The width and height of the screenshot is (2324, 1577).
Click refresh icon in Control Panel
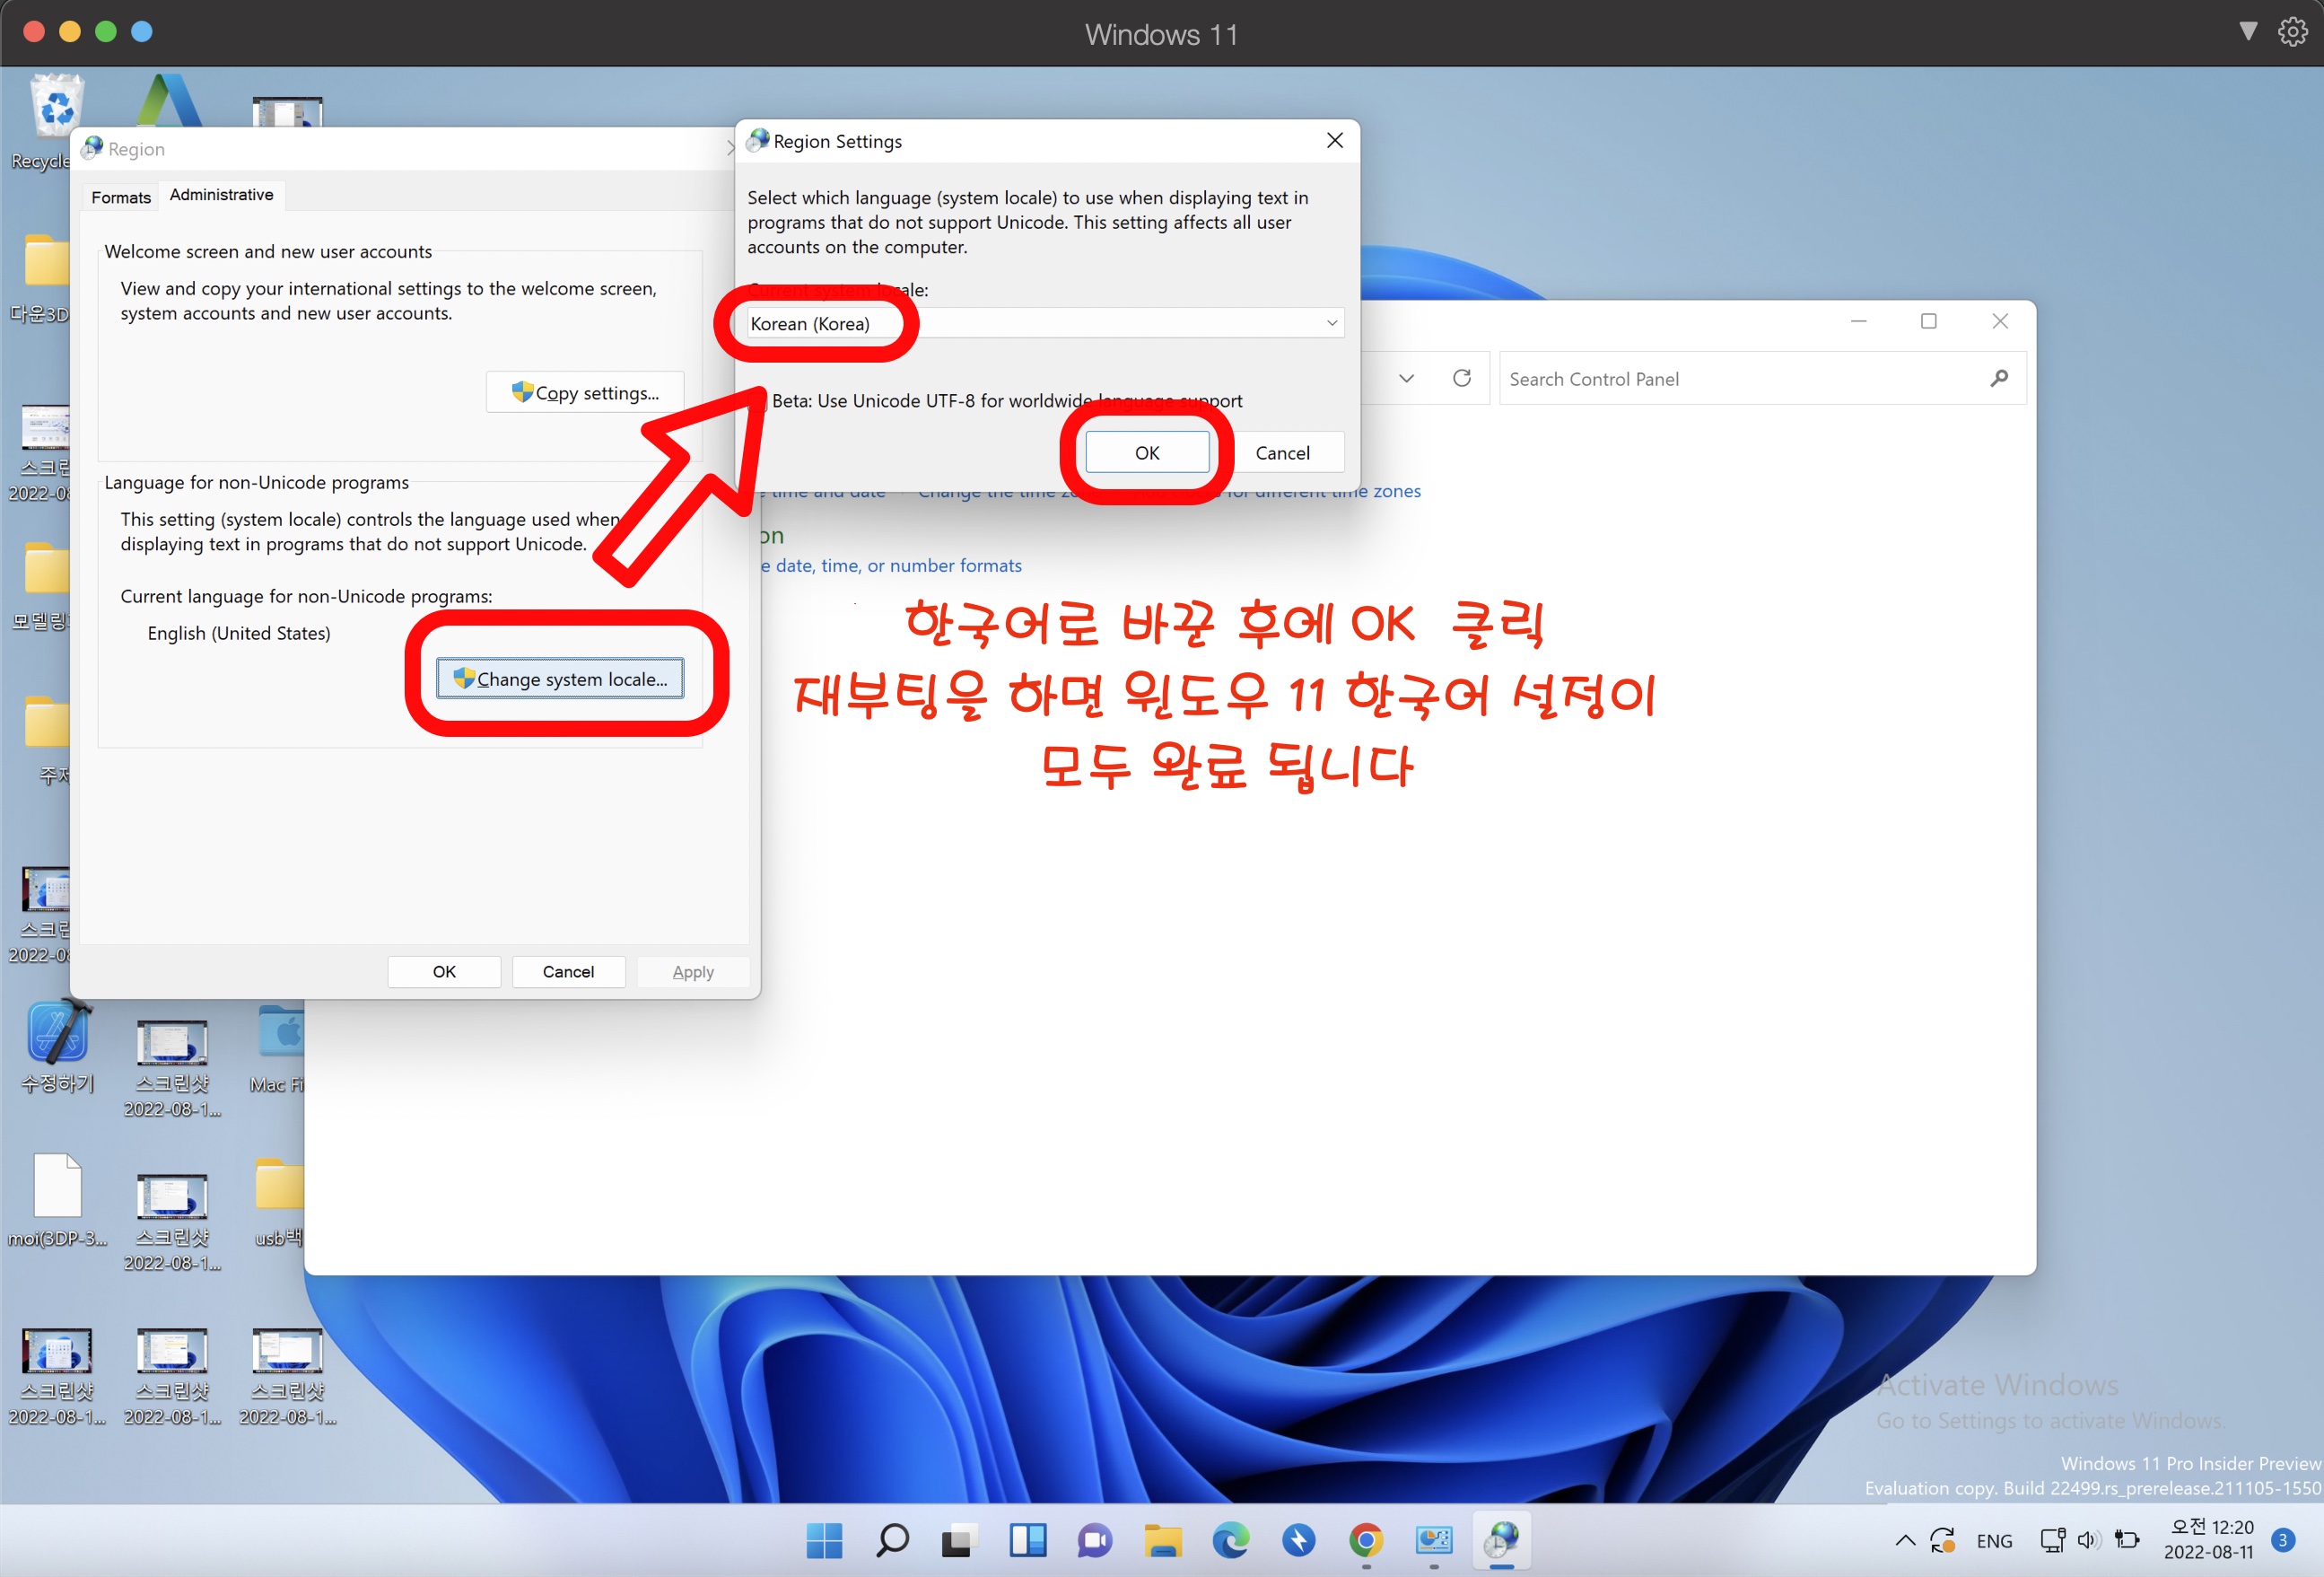(x=1461, y=378)
